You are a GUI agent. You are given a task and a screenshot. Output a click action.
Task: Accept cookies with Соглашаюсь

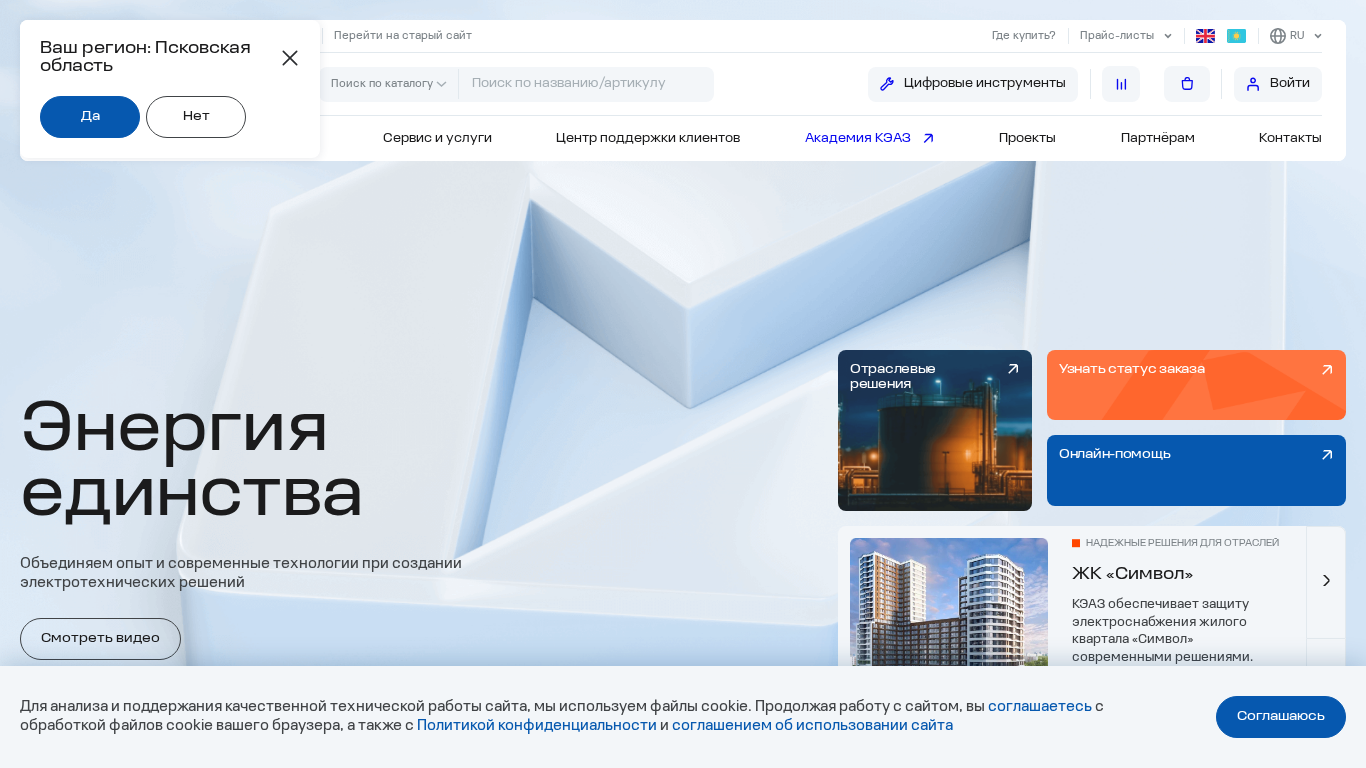coord(1281,717)
